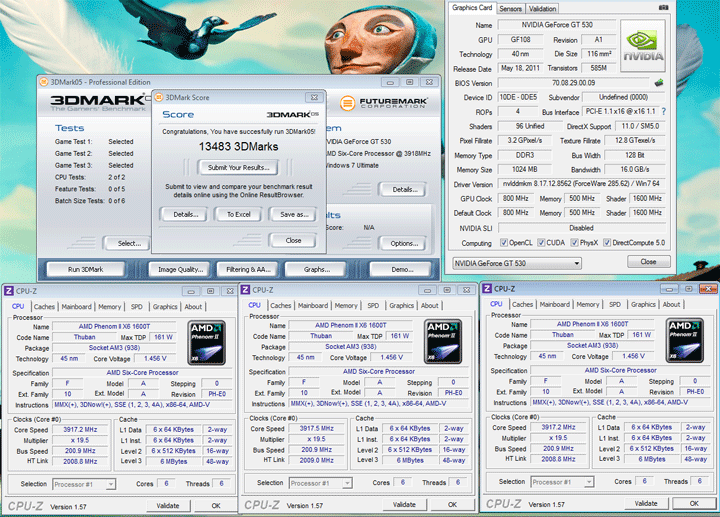Select the Graphics Card tab in GPU-Z
This screenshot has width=720, height=517.
(472, 7)
